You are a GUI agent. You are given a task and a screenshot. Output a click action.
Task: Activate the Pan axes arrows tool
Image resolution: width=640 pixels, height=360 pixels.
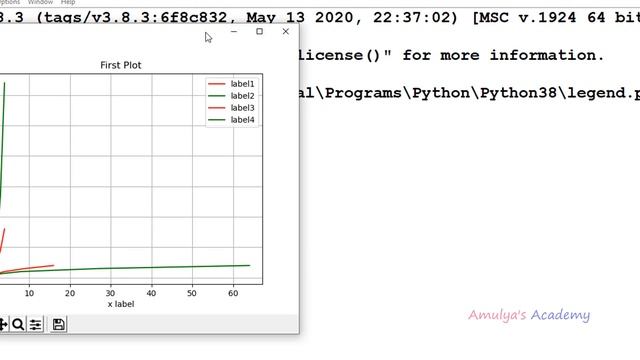coord(3,324)
